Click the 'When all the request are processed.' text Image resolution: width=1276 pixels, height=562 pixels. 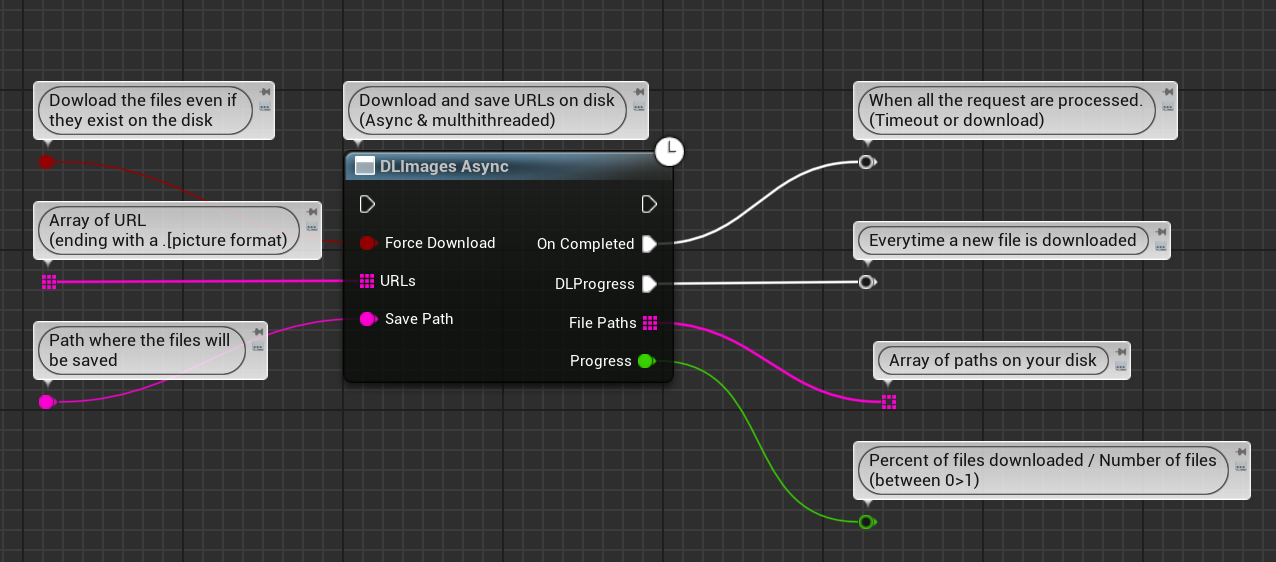coord(1006,100)
